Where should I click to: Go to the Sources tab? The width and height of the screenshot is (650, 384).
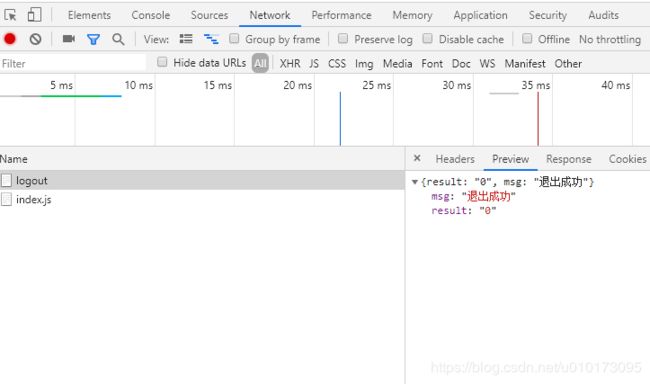click(209, 15)
